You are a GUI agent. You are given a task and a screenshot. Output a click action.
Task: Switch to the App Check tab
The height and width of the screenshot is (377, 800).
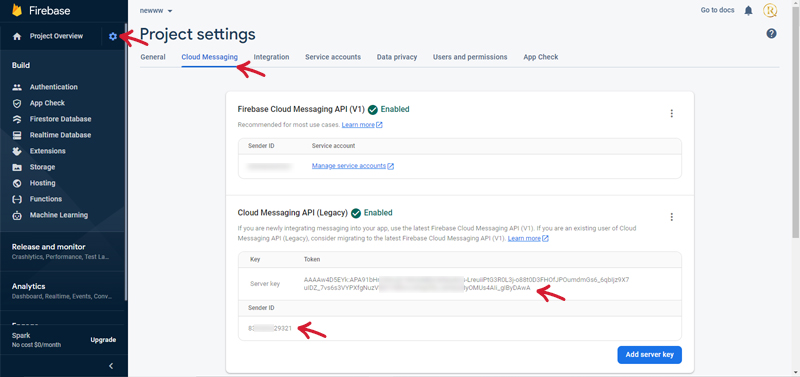[x=541, y=57]
